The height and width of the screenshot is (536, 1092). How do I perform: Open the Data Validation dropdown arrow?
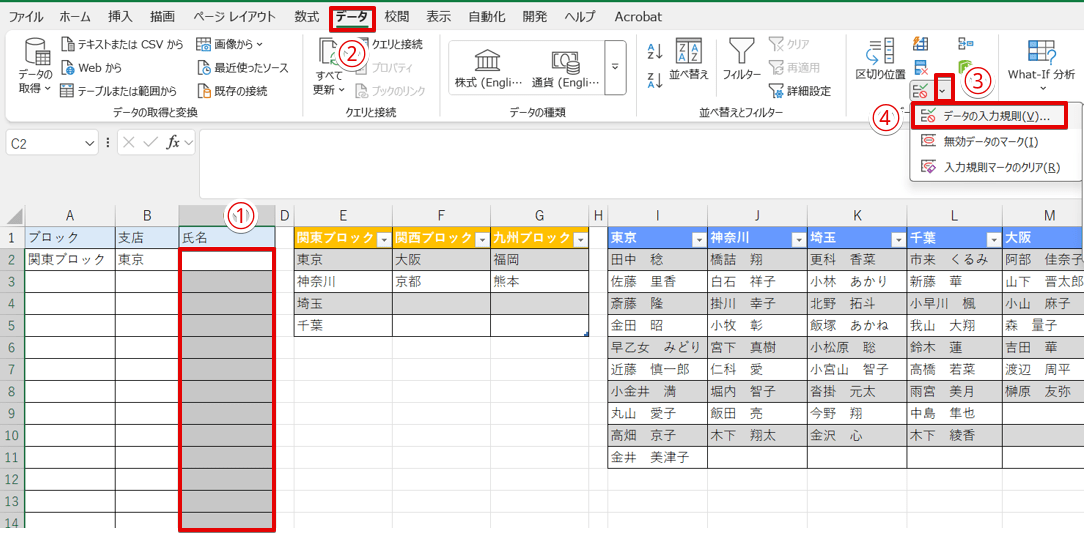point(944,89)
